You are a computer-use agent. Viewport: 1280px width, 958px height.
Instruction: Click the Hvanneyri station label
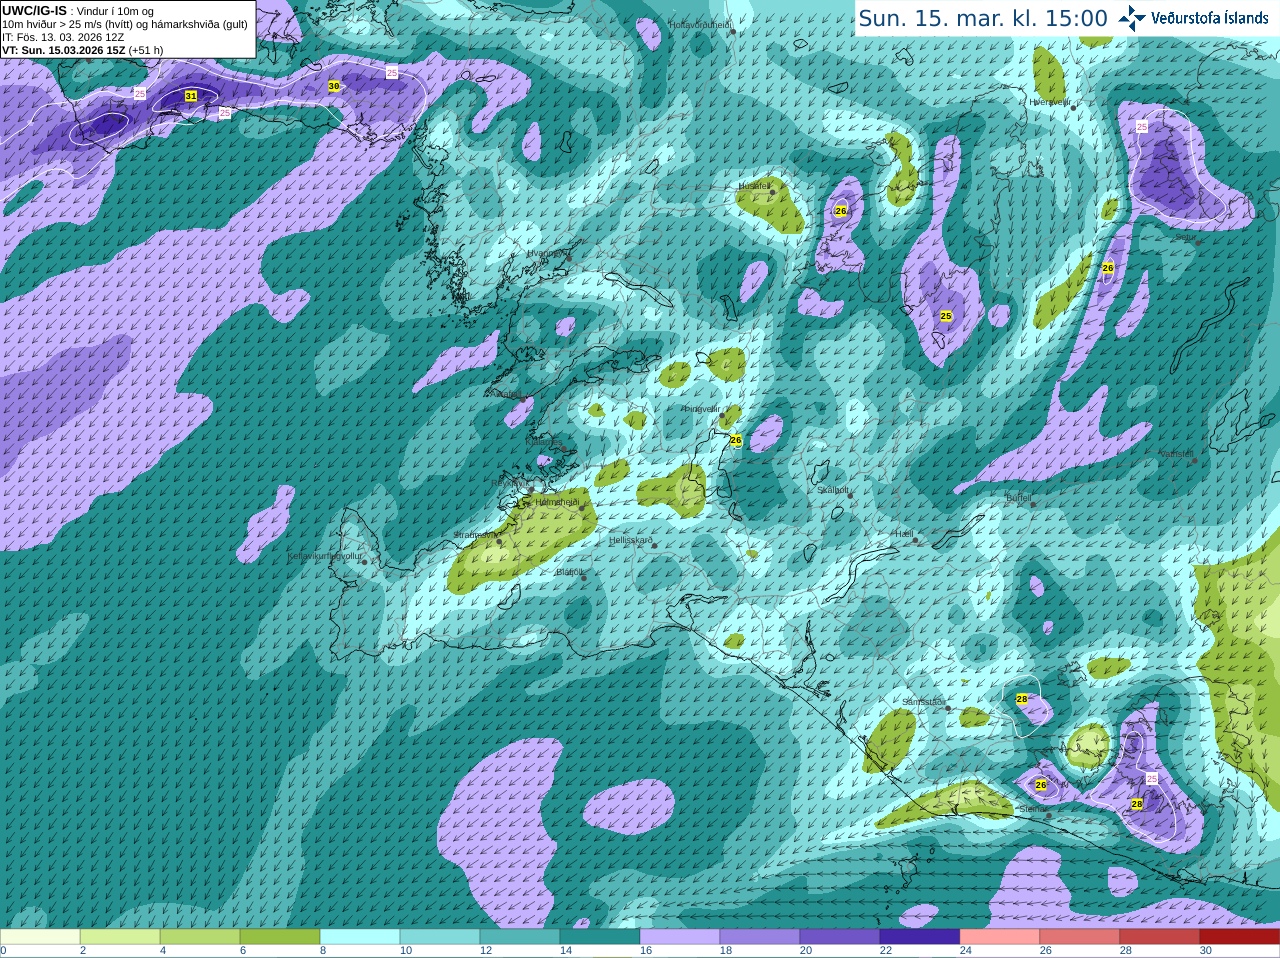point(546,253)
